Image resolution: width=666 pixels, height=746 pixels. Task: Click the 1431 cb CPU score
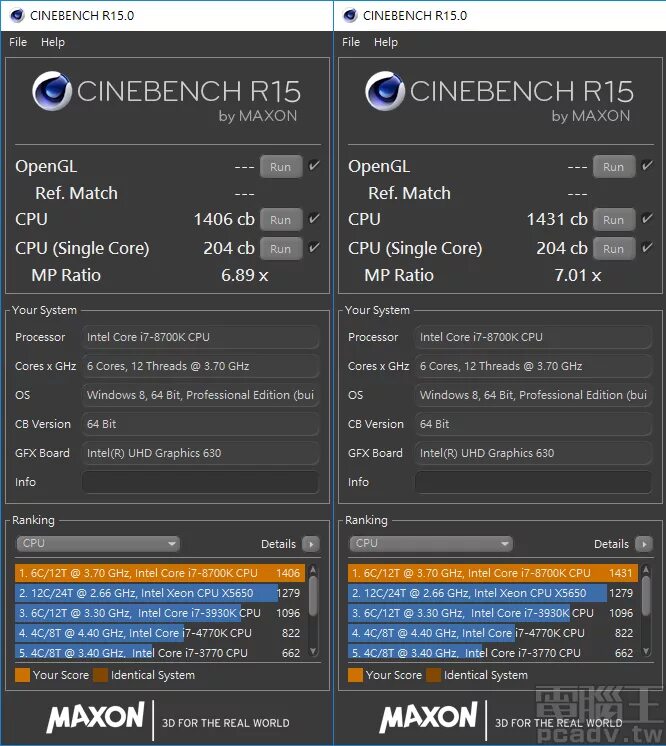(557, 219)
